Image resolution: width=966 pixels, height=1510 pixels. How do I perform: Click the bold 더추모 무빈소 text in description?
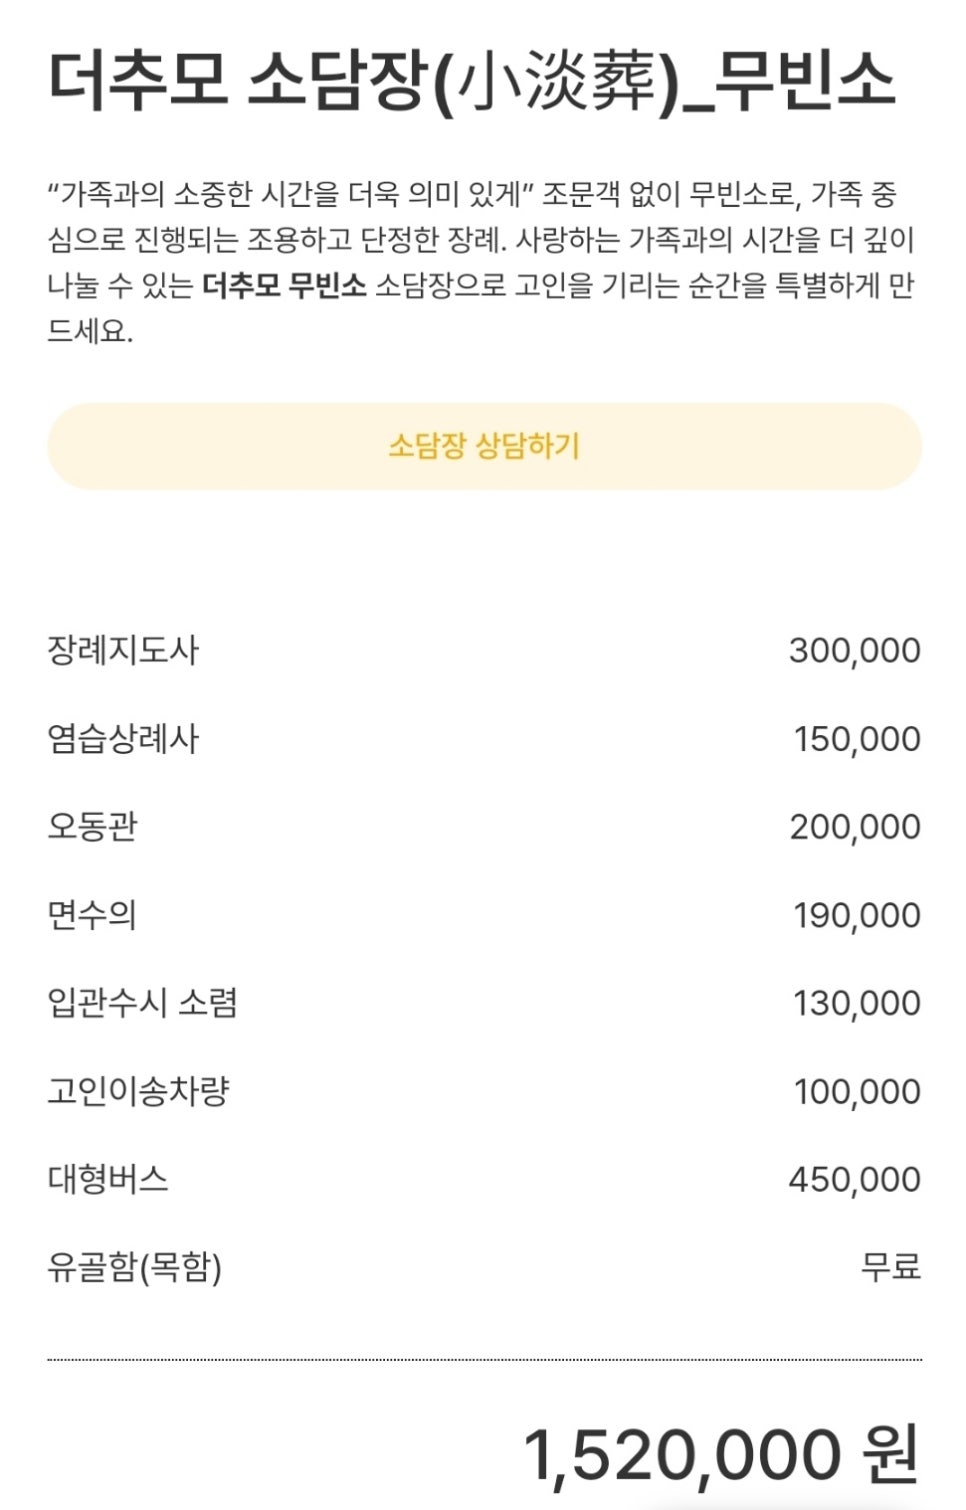point(284,286)
